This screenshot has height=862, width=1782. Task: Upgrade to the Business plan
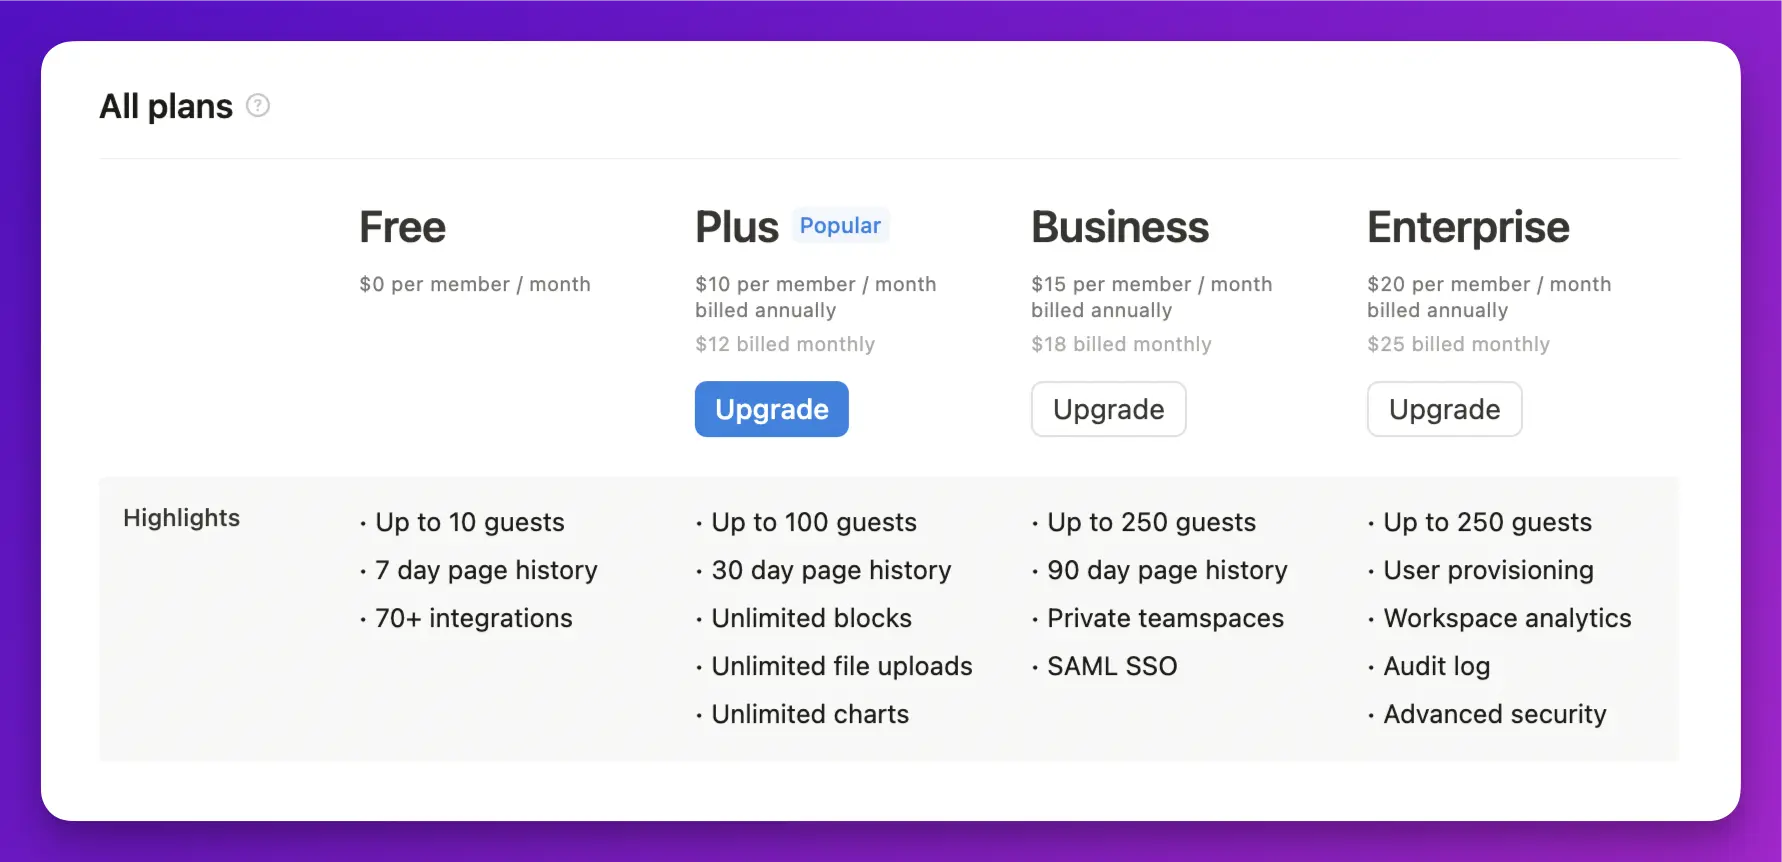1109,409
